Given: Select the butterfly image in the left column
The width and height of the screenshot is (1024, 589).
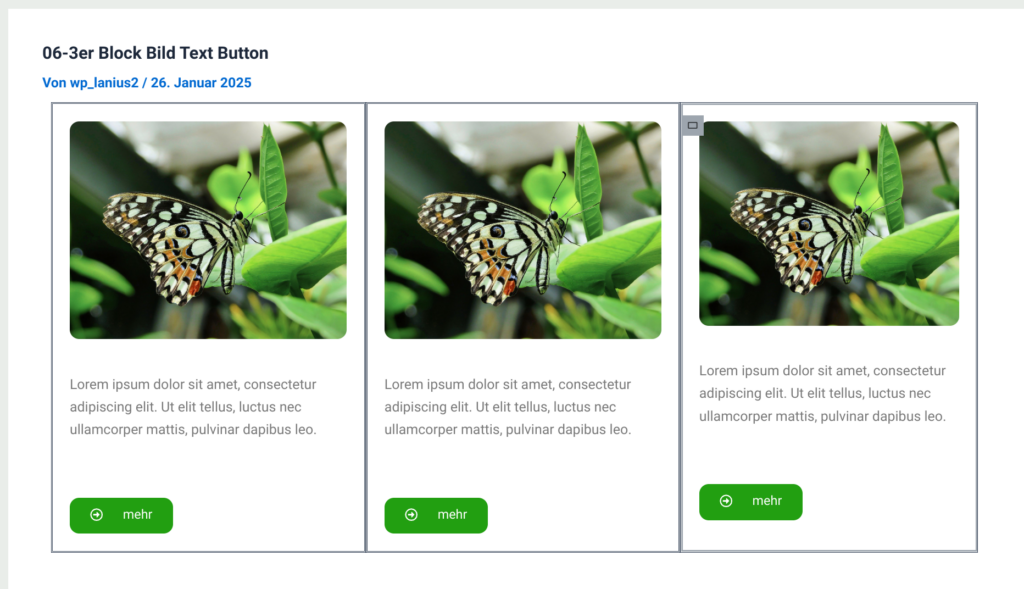Looking at the screenshot, I should (x=208, y=230).
